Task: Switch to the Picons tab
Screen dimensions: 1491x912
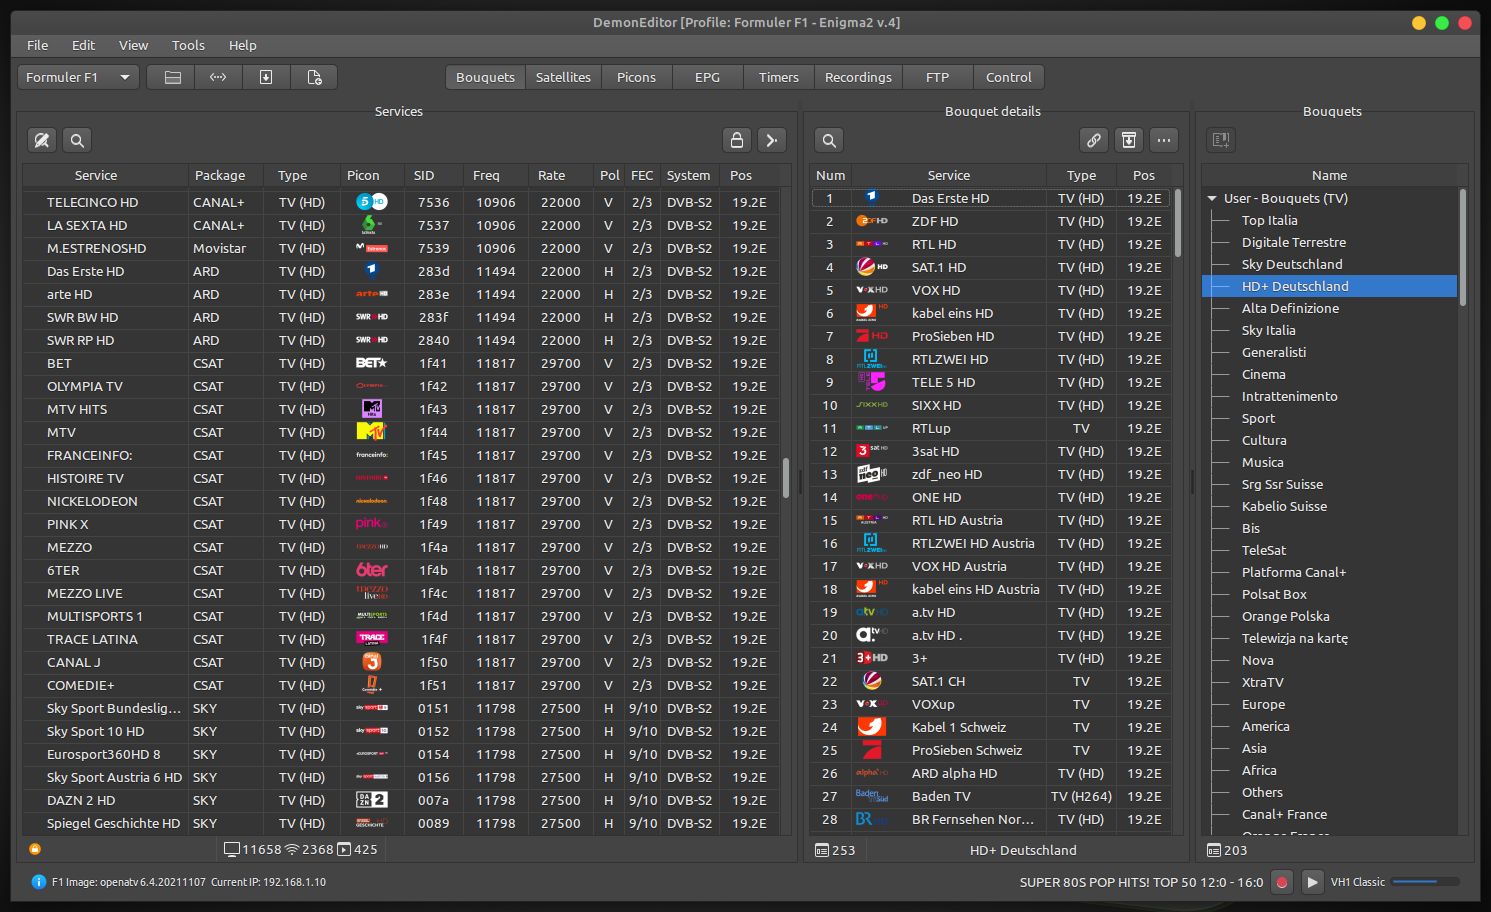Action: (x=636, y=76)
